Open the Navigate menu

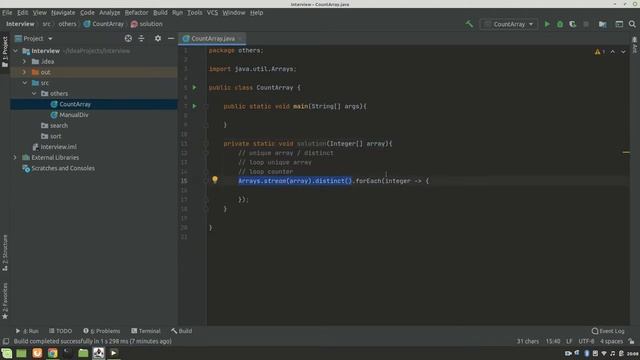click(x=63, y=13)
